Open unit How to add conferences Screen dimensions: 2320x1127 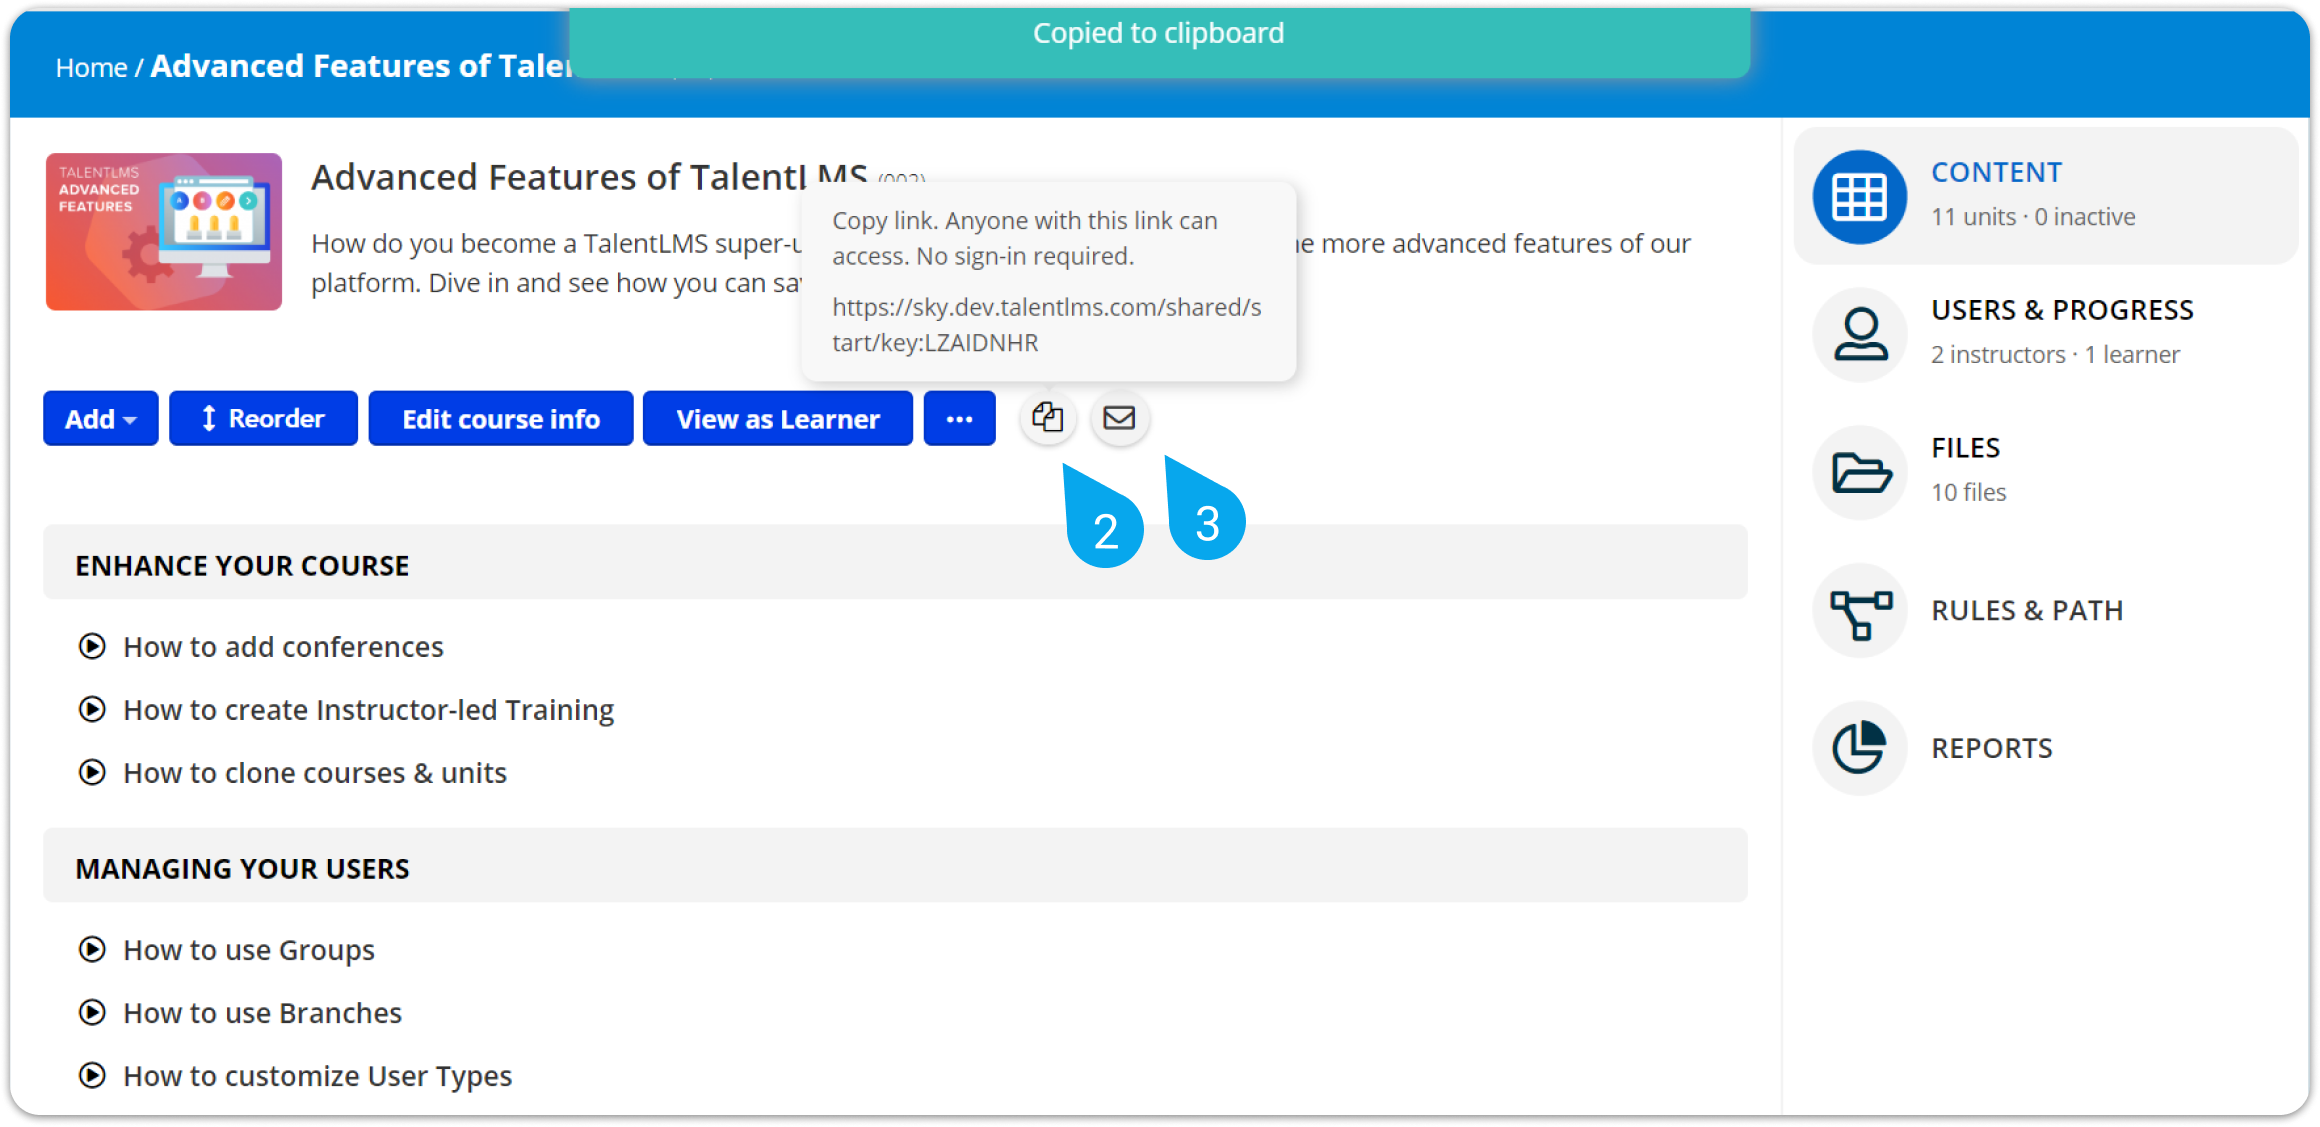click(x=283, y=647)
